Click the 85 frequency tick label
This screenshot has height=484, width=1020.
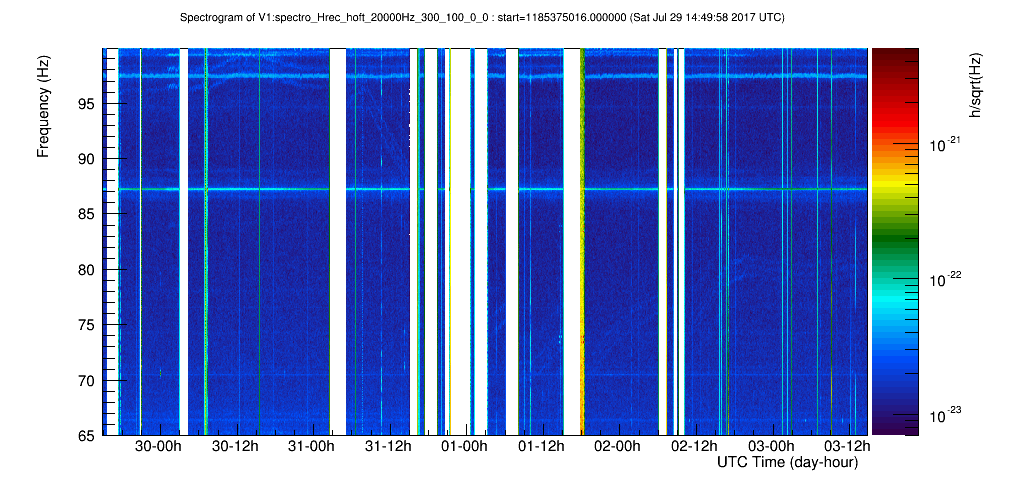point(88,214)
